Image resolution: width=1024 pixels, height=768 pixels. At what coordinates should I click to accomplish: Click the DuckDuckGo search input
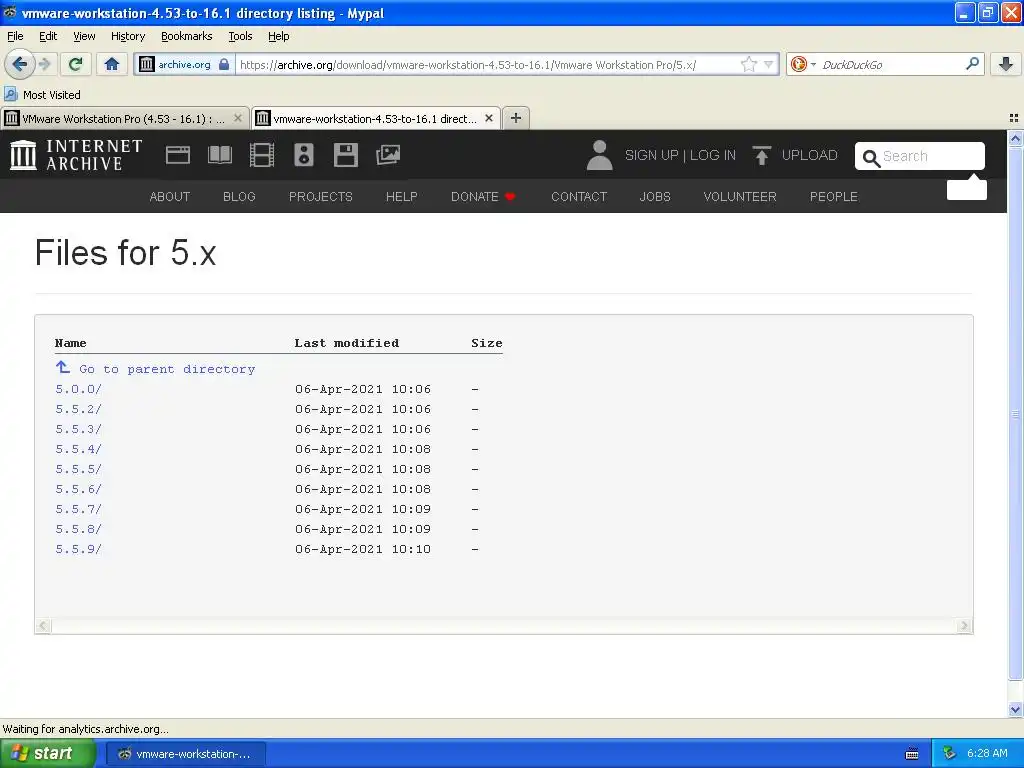click(891, 64)
